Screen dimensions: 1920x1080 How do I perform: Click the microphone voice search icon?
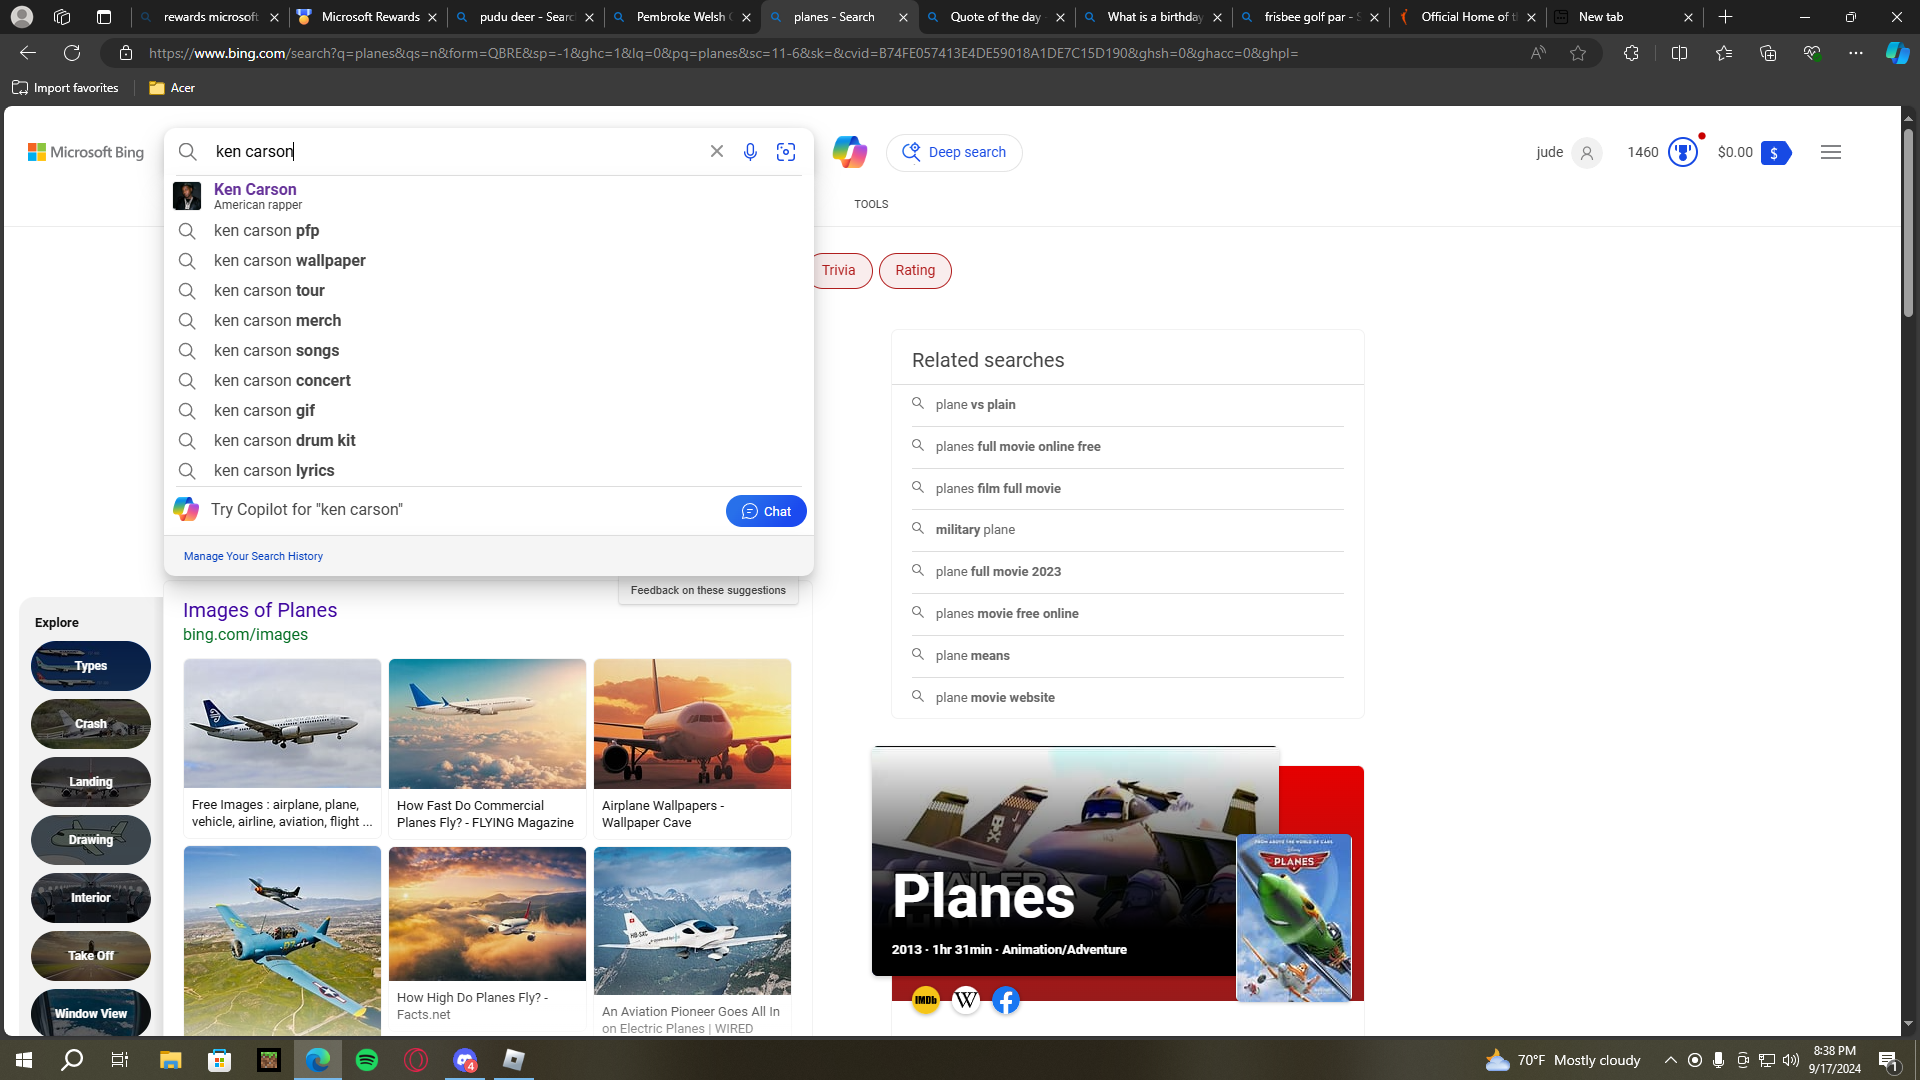[x=750, y=152]
